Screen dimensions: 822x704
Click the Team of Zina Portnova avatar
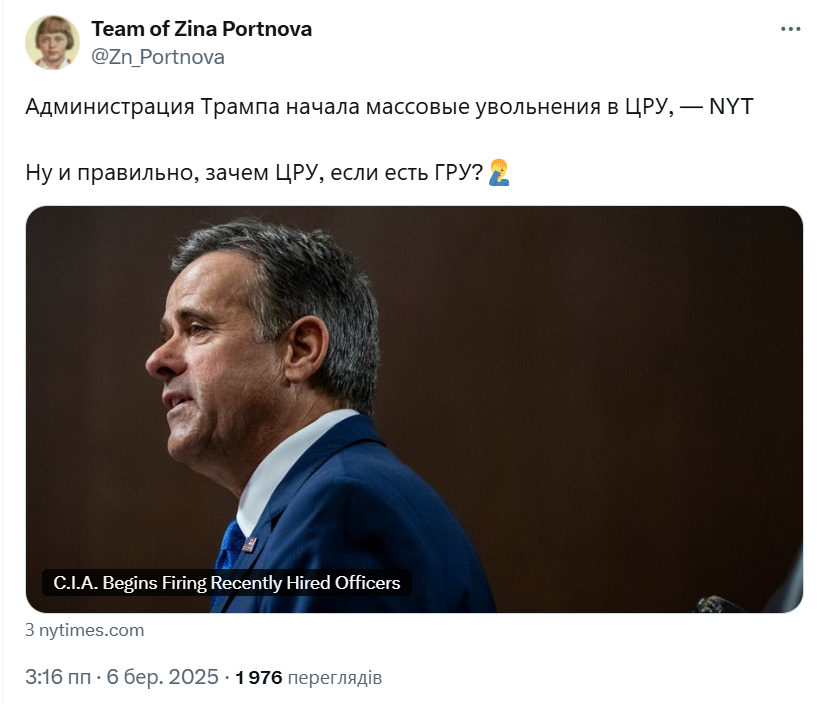coord(52,43)
